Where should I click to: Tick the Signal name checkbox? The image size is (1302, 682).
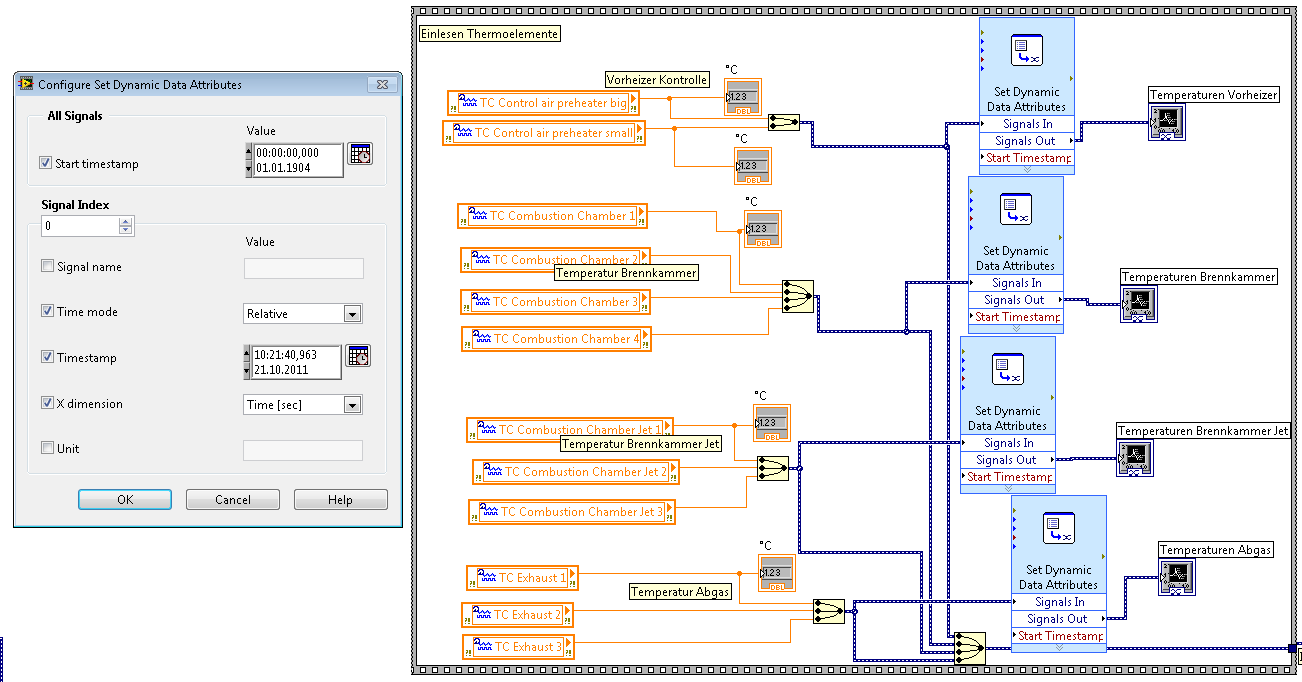pyautogui.click(x=47, y=266)
